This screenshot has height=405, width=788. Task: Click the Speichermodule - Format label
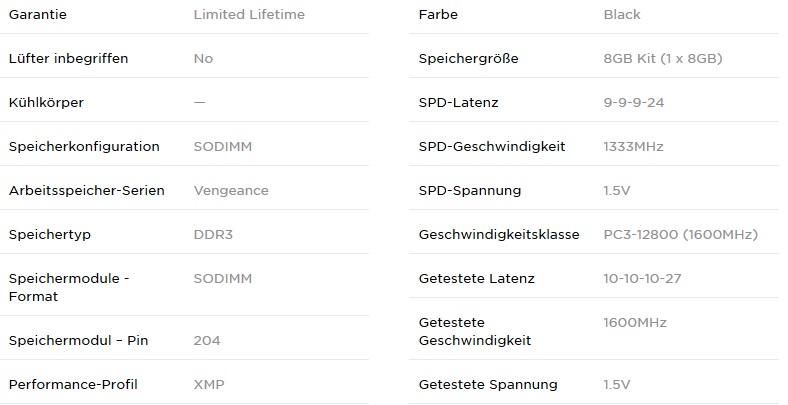click(x=68, y=287)
